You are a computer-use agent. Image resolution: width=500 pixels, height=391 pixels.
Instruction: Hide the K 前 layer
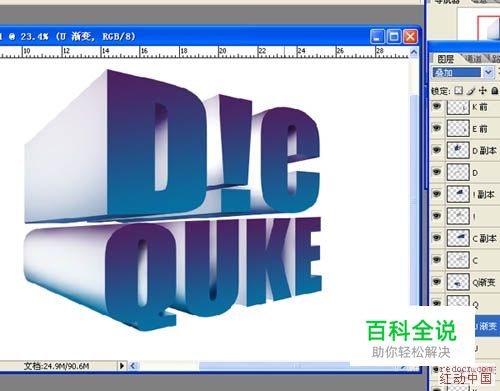(x=437, y=107)
